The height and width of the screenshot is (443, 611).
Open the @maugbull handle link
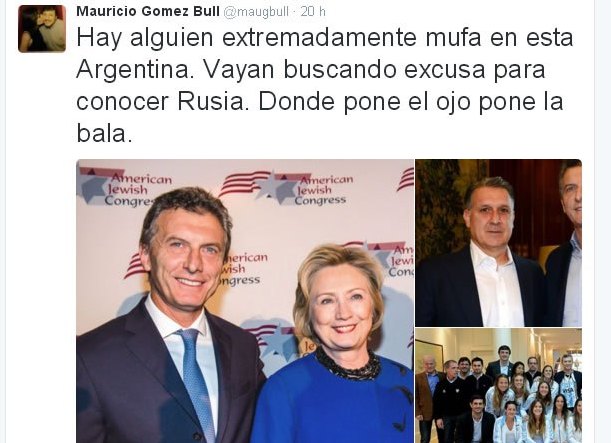coord(256,12)
